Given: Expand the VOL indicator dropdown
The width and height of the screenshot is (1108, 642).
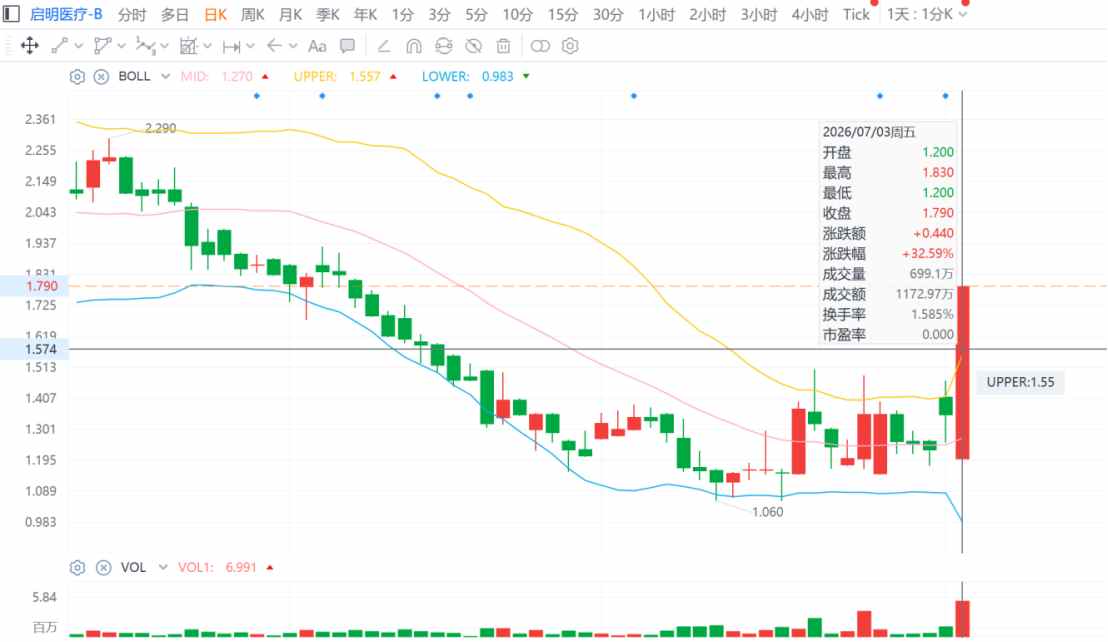Looking at the screenshot, I should pyautogui.click(x=163, y=567).
